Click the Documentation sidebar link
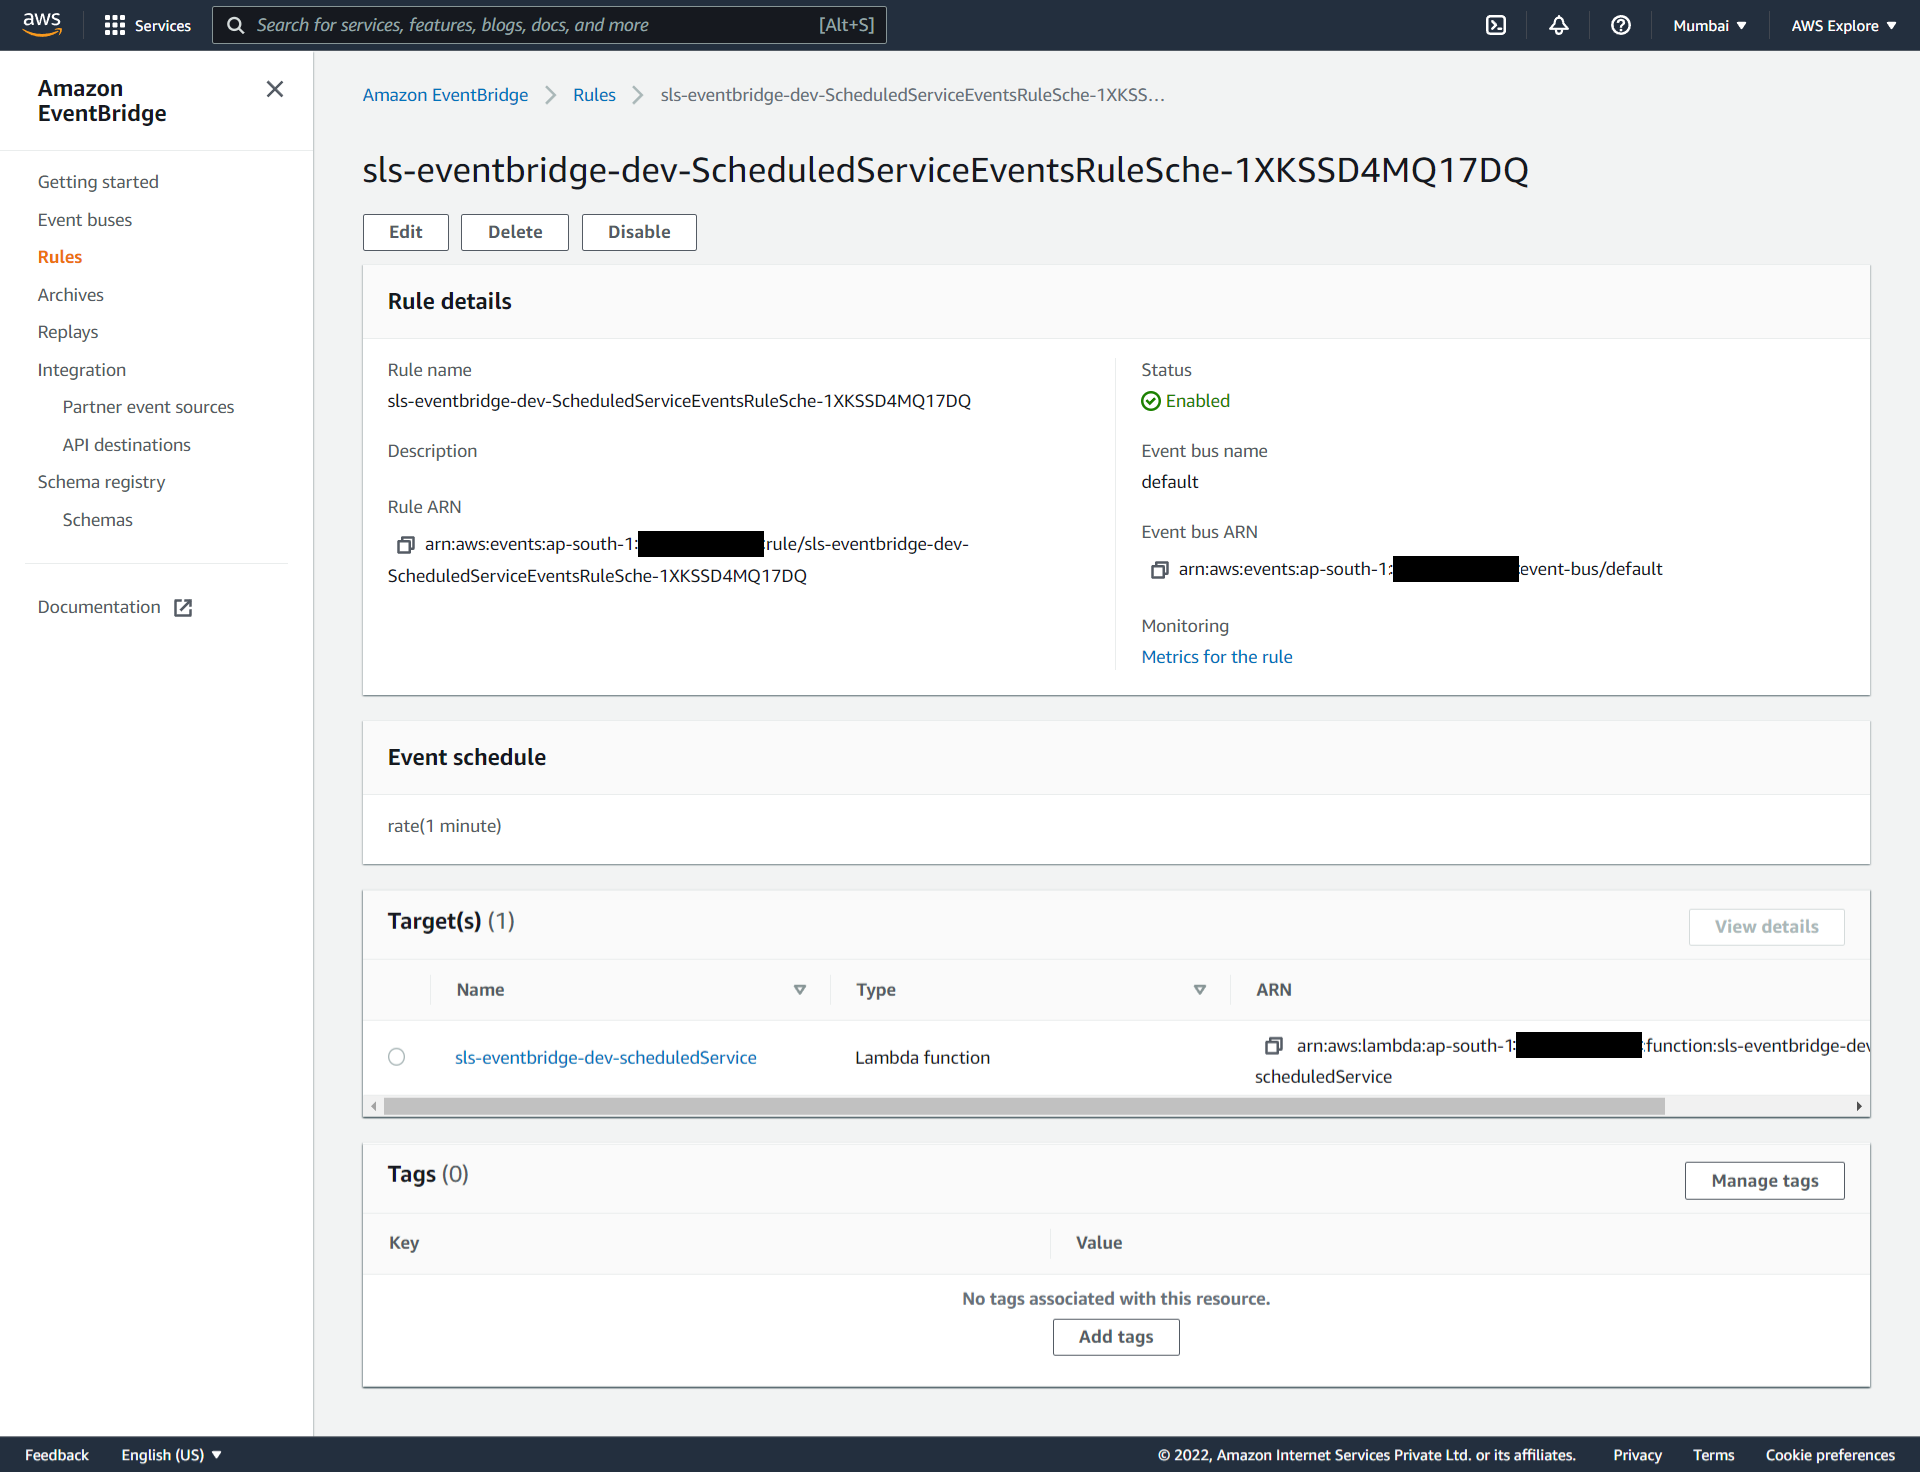The image size is (1920, 1472). (99, 607)
